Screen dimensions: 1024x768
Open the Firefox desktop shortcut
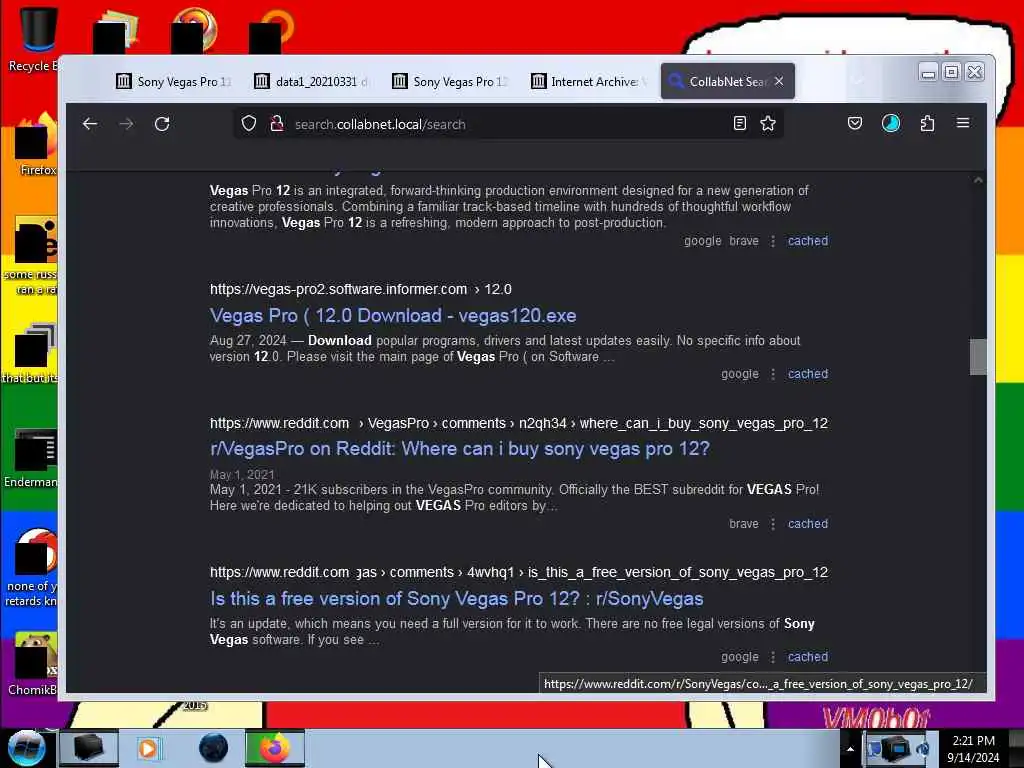[36, 145]
